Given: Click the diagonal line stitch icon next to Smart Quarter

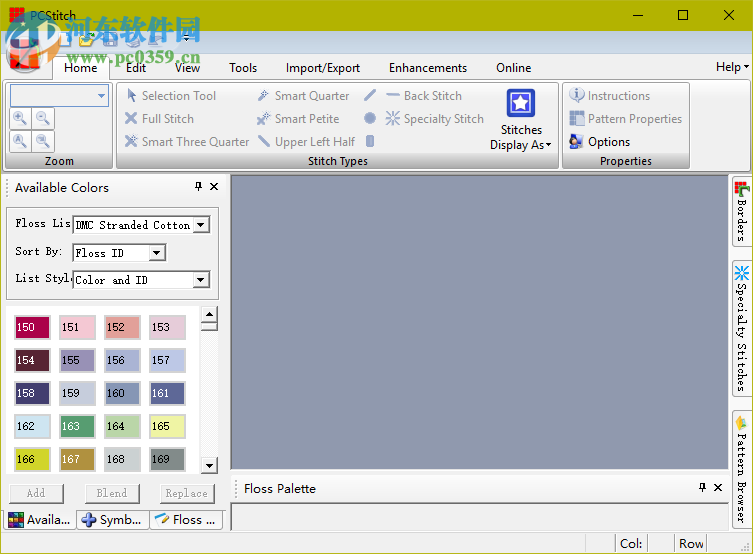Looking at the screenshot, I should point(370,95).
